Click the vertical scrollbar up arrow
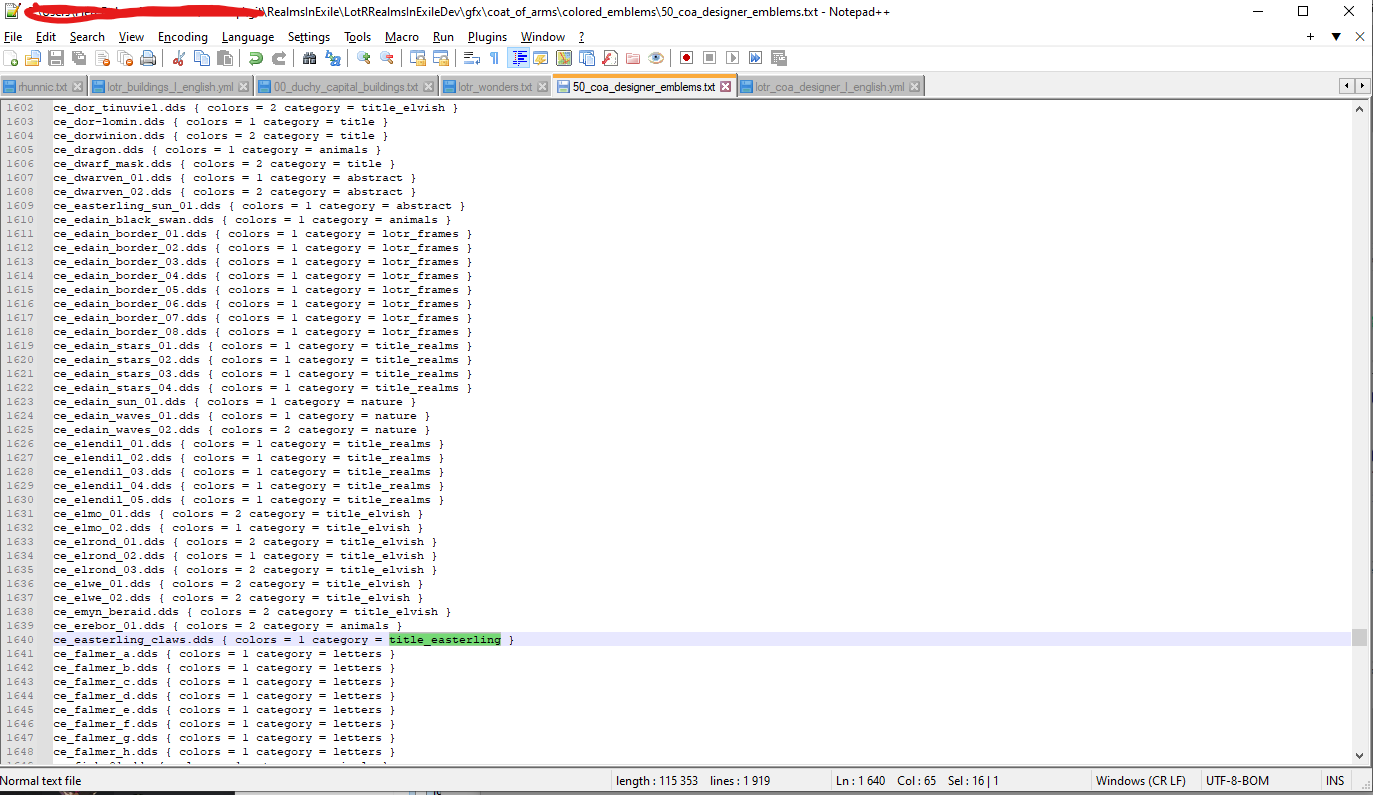Image resolution: width=1373 pixels, height=795 pixels. pos(1359,109)
